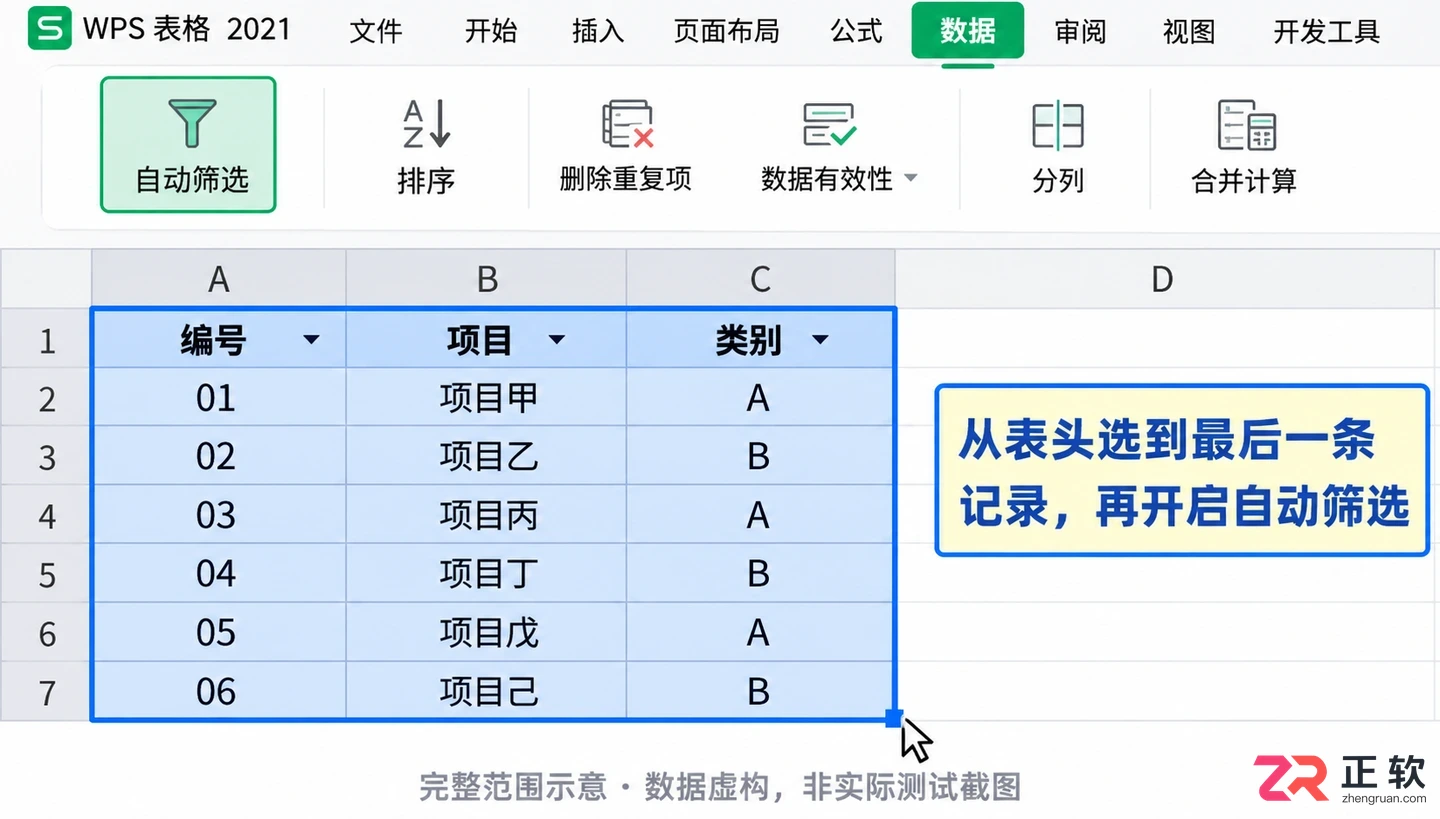This screenshot has width=1440, height=819.
Task: Click the 编号 header cell text
Action: [x=213, y=340]
